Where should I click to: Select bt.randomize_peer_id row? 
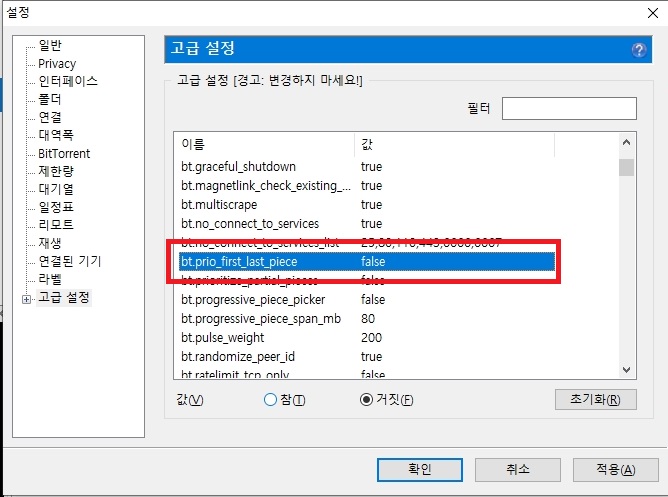[x=366, y=356]
